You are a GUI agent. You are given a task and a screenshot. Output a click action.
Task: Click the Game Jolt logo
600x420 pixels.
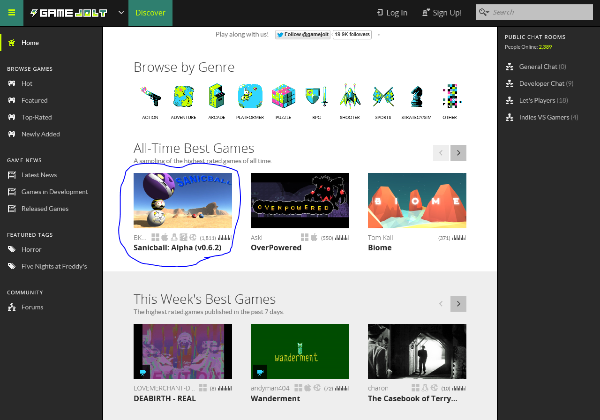(69, 13)
